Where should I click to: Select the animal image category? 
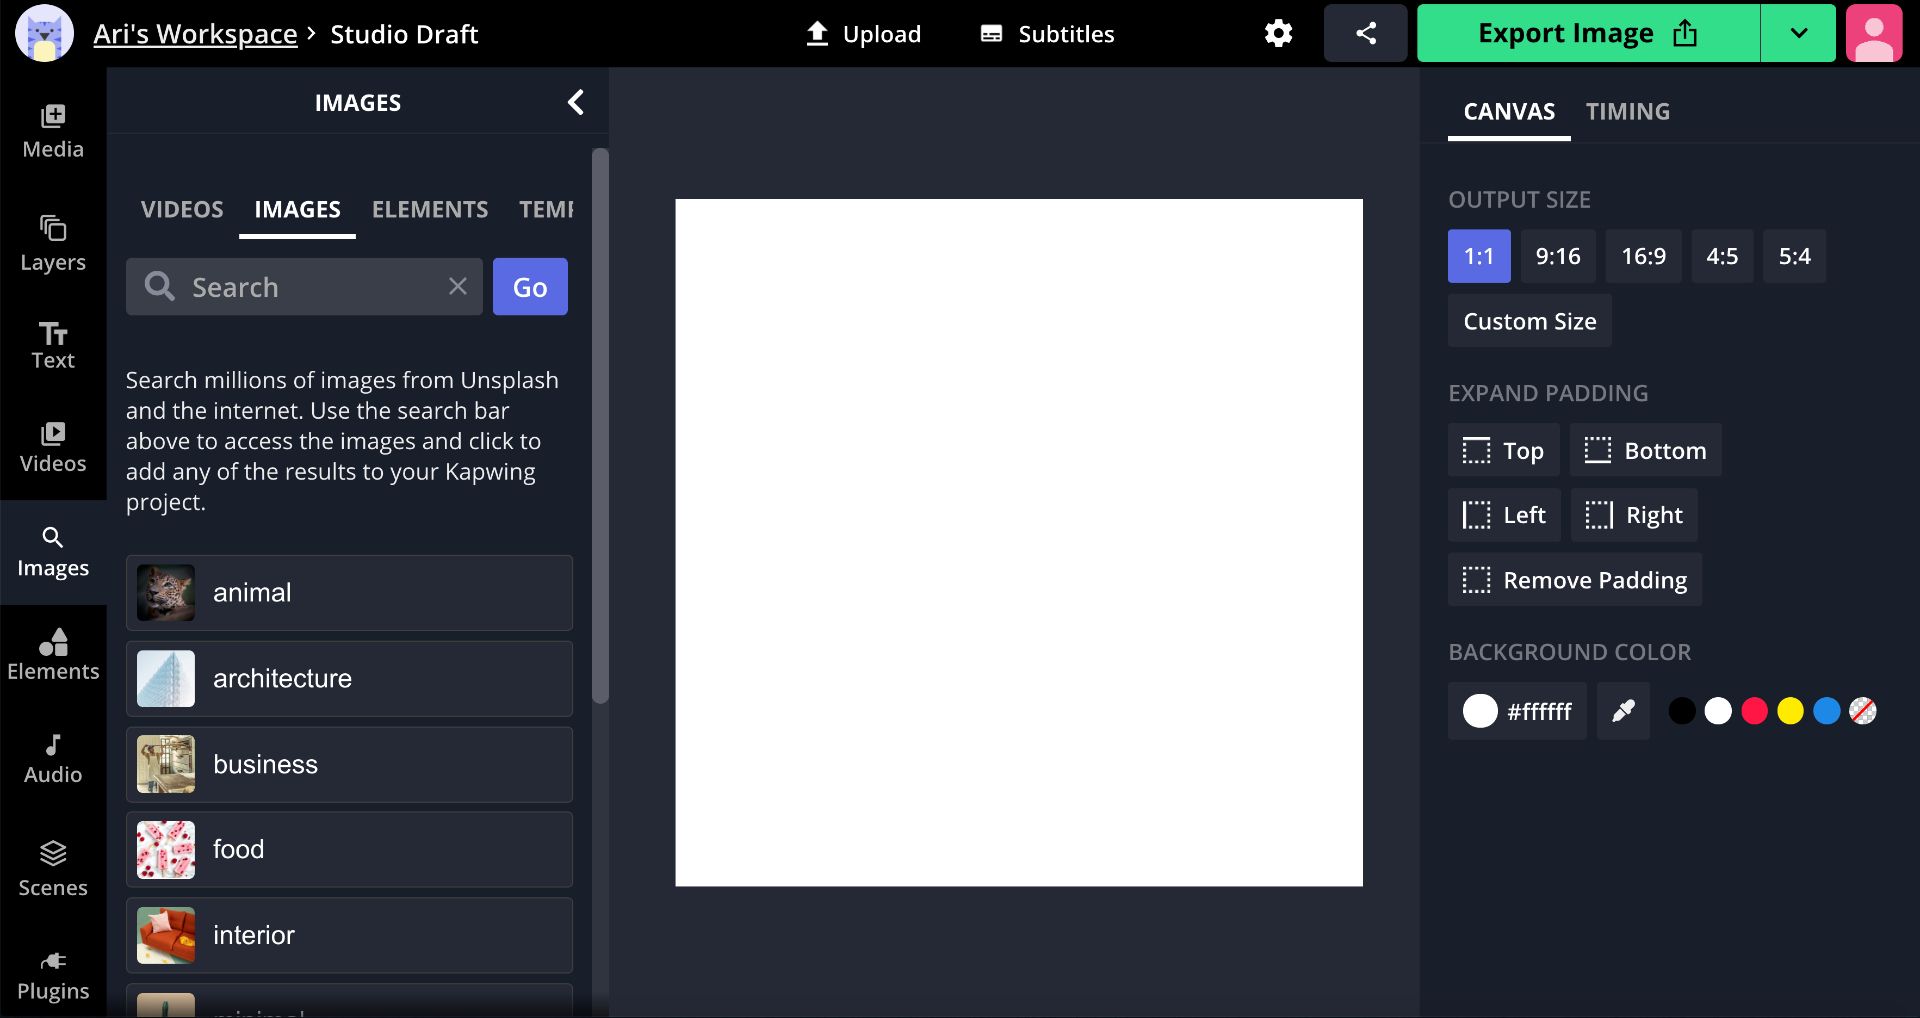point(349,593)
